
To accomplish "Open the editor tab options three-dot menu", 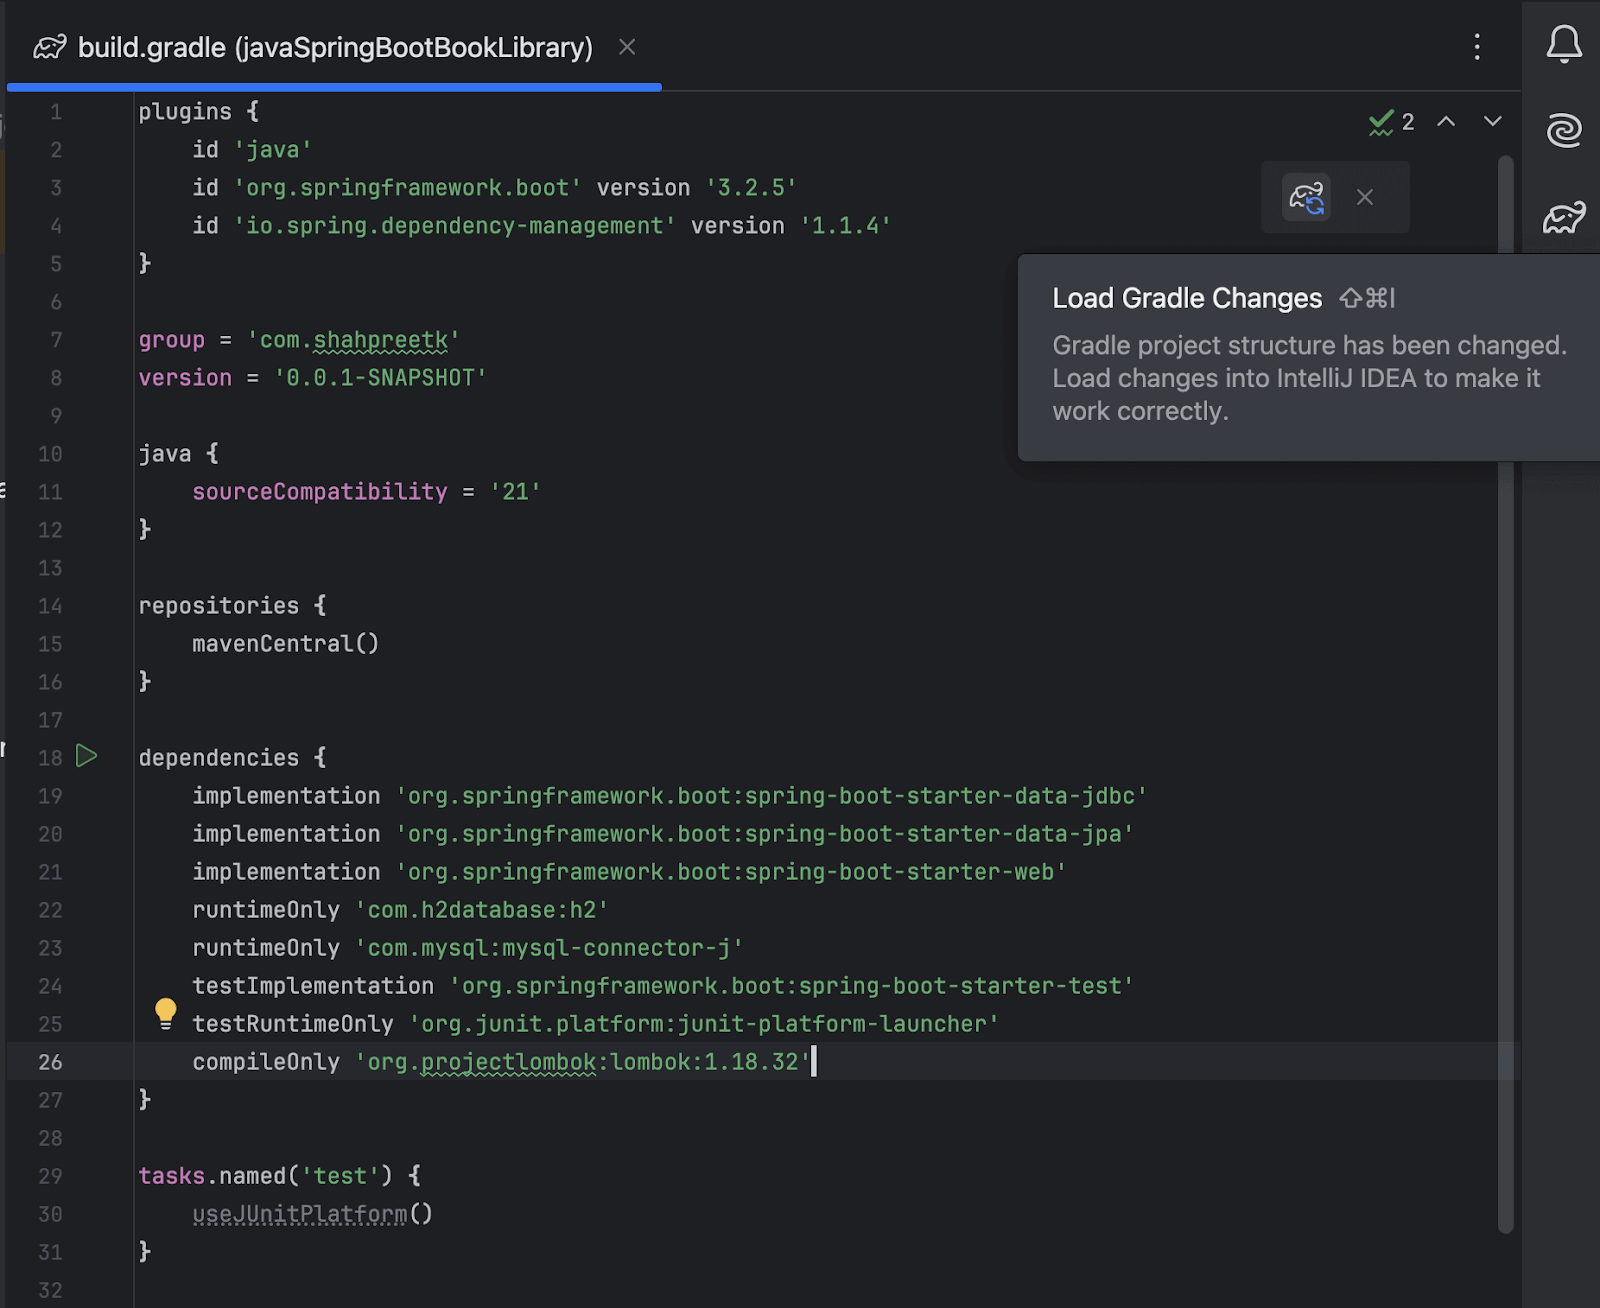I will click(1477, 47).
